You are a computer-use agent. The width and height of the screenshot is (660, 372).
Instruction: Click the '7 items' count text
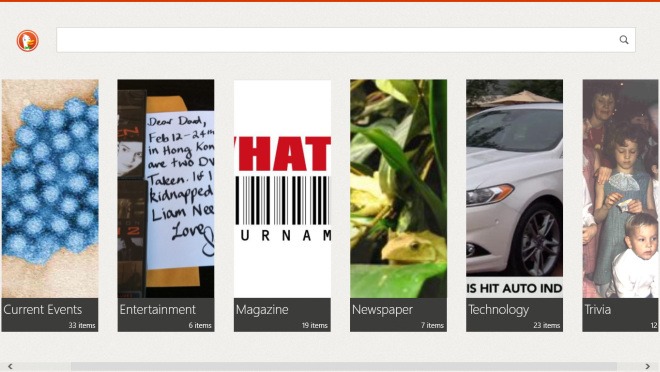click(x=432, y=325)
